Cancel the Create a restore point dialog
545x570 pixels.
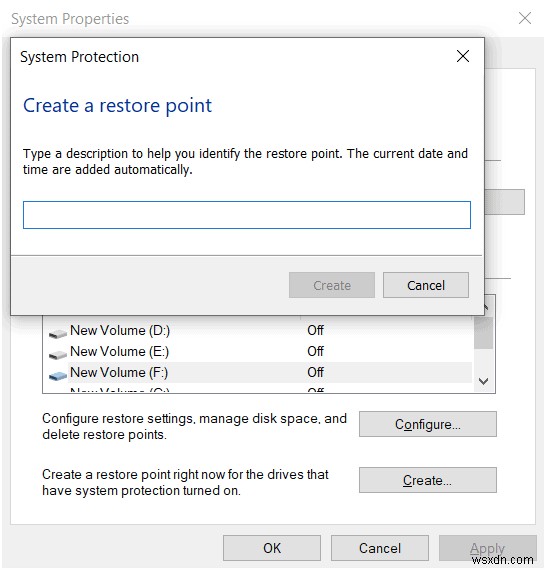click(x=425, y=285)
